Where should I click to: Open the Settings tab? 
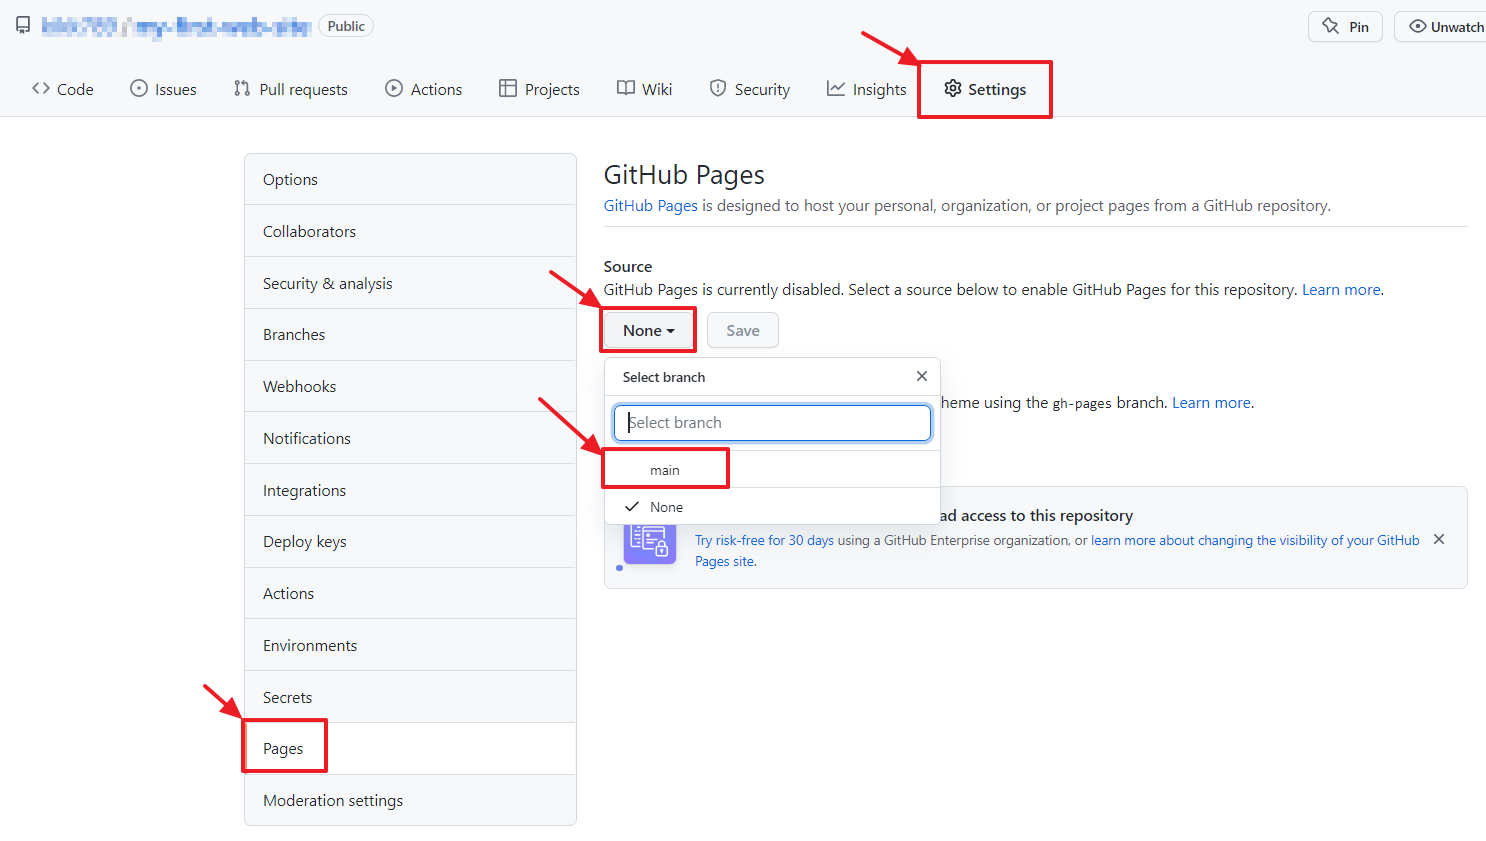985,89
